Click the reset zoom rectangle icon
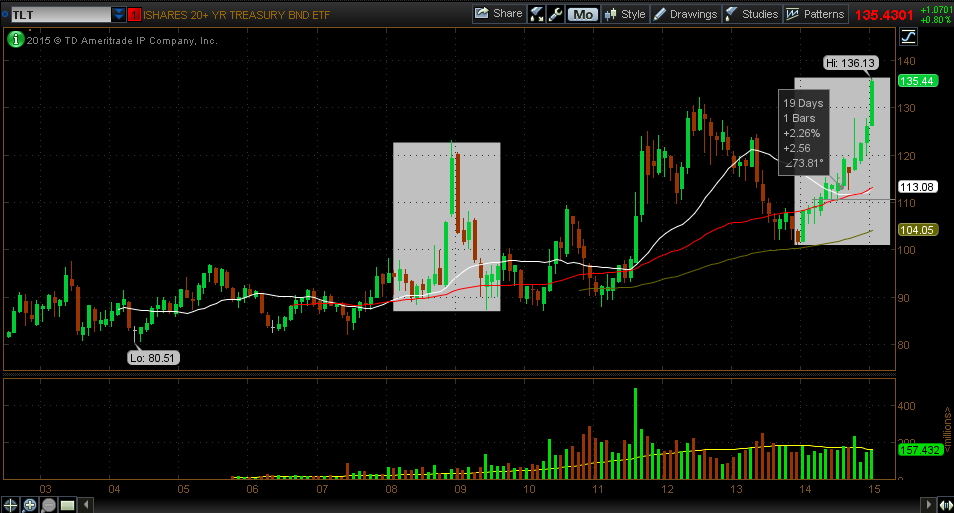 click(67, 504)
